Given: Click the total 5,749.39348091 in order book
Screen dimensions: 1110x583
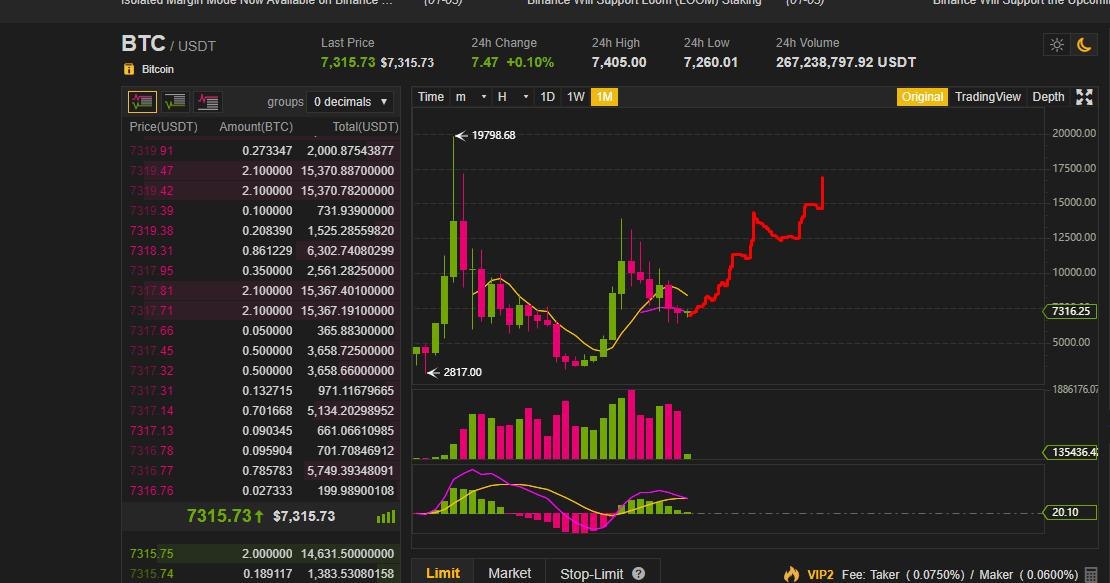Looking at the screenshot, I should tap(350, 471).
